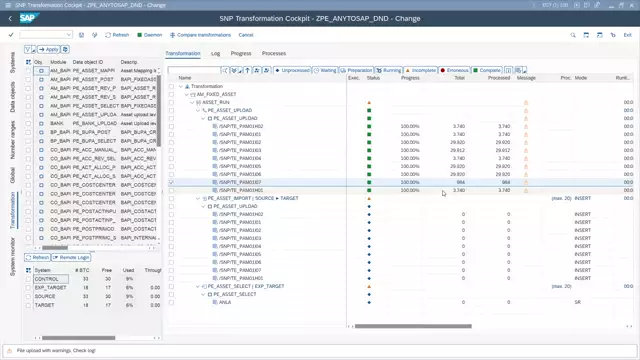Click select-all icon in System table header

(x=28, y=270)
